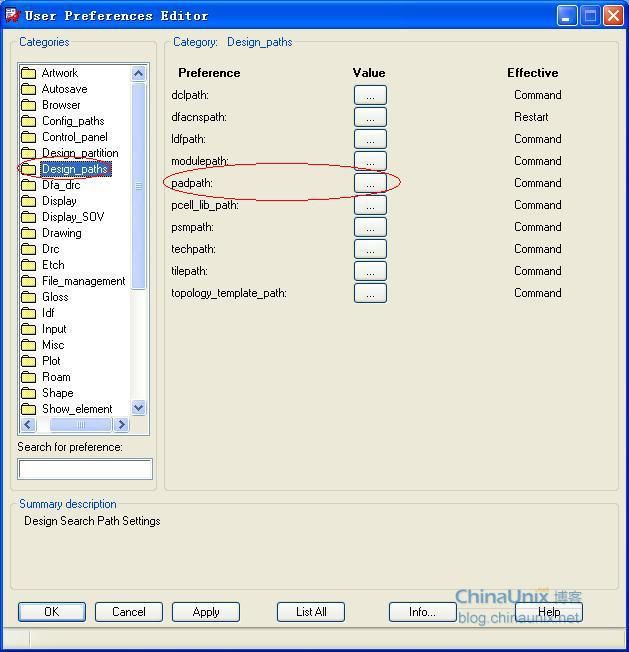This screenshot has height=652, width=629.
Task: Select the Misc category
Action: coord(53,345)
